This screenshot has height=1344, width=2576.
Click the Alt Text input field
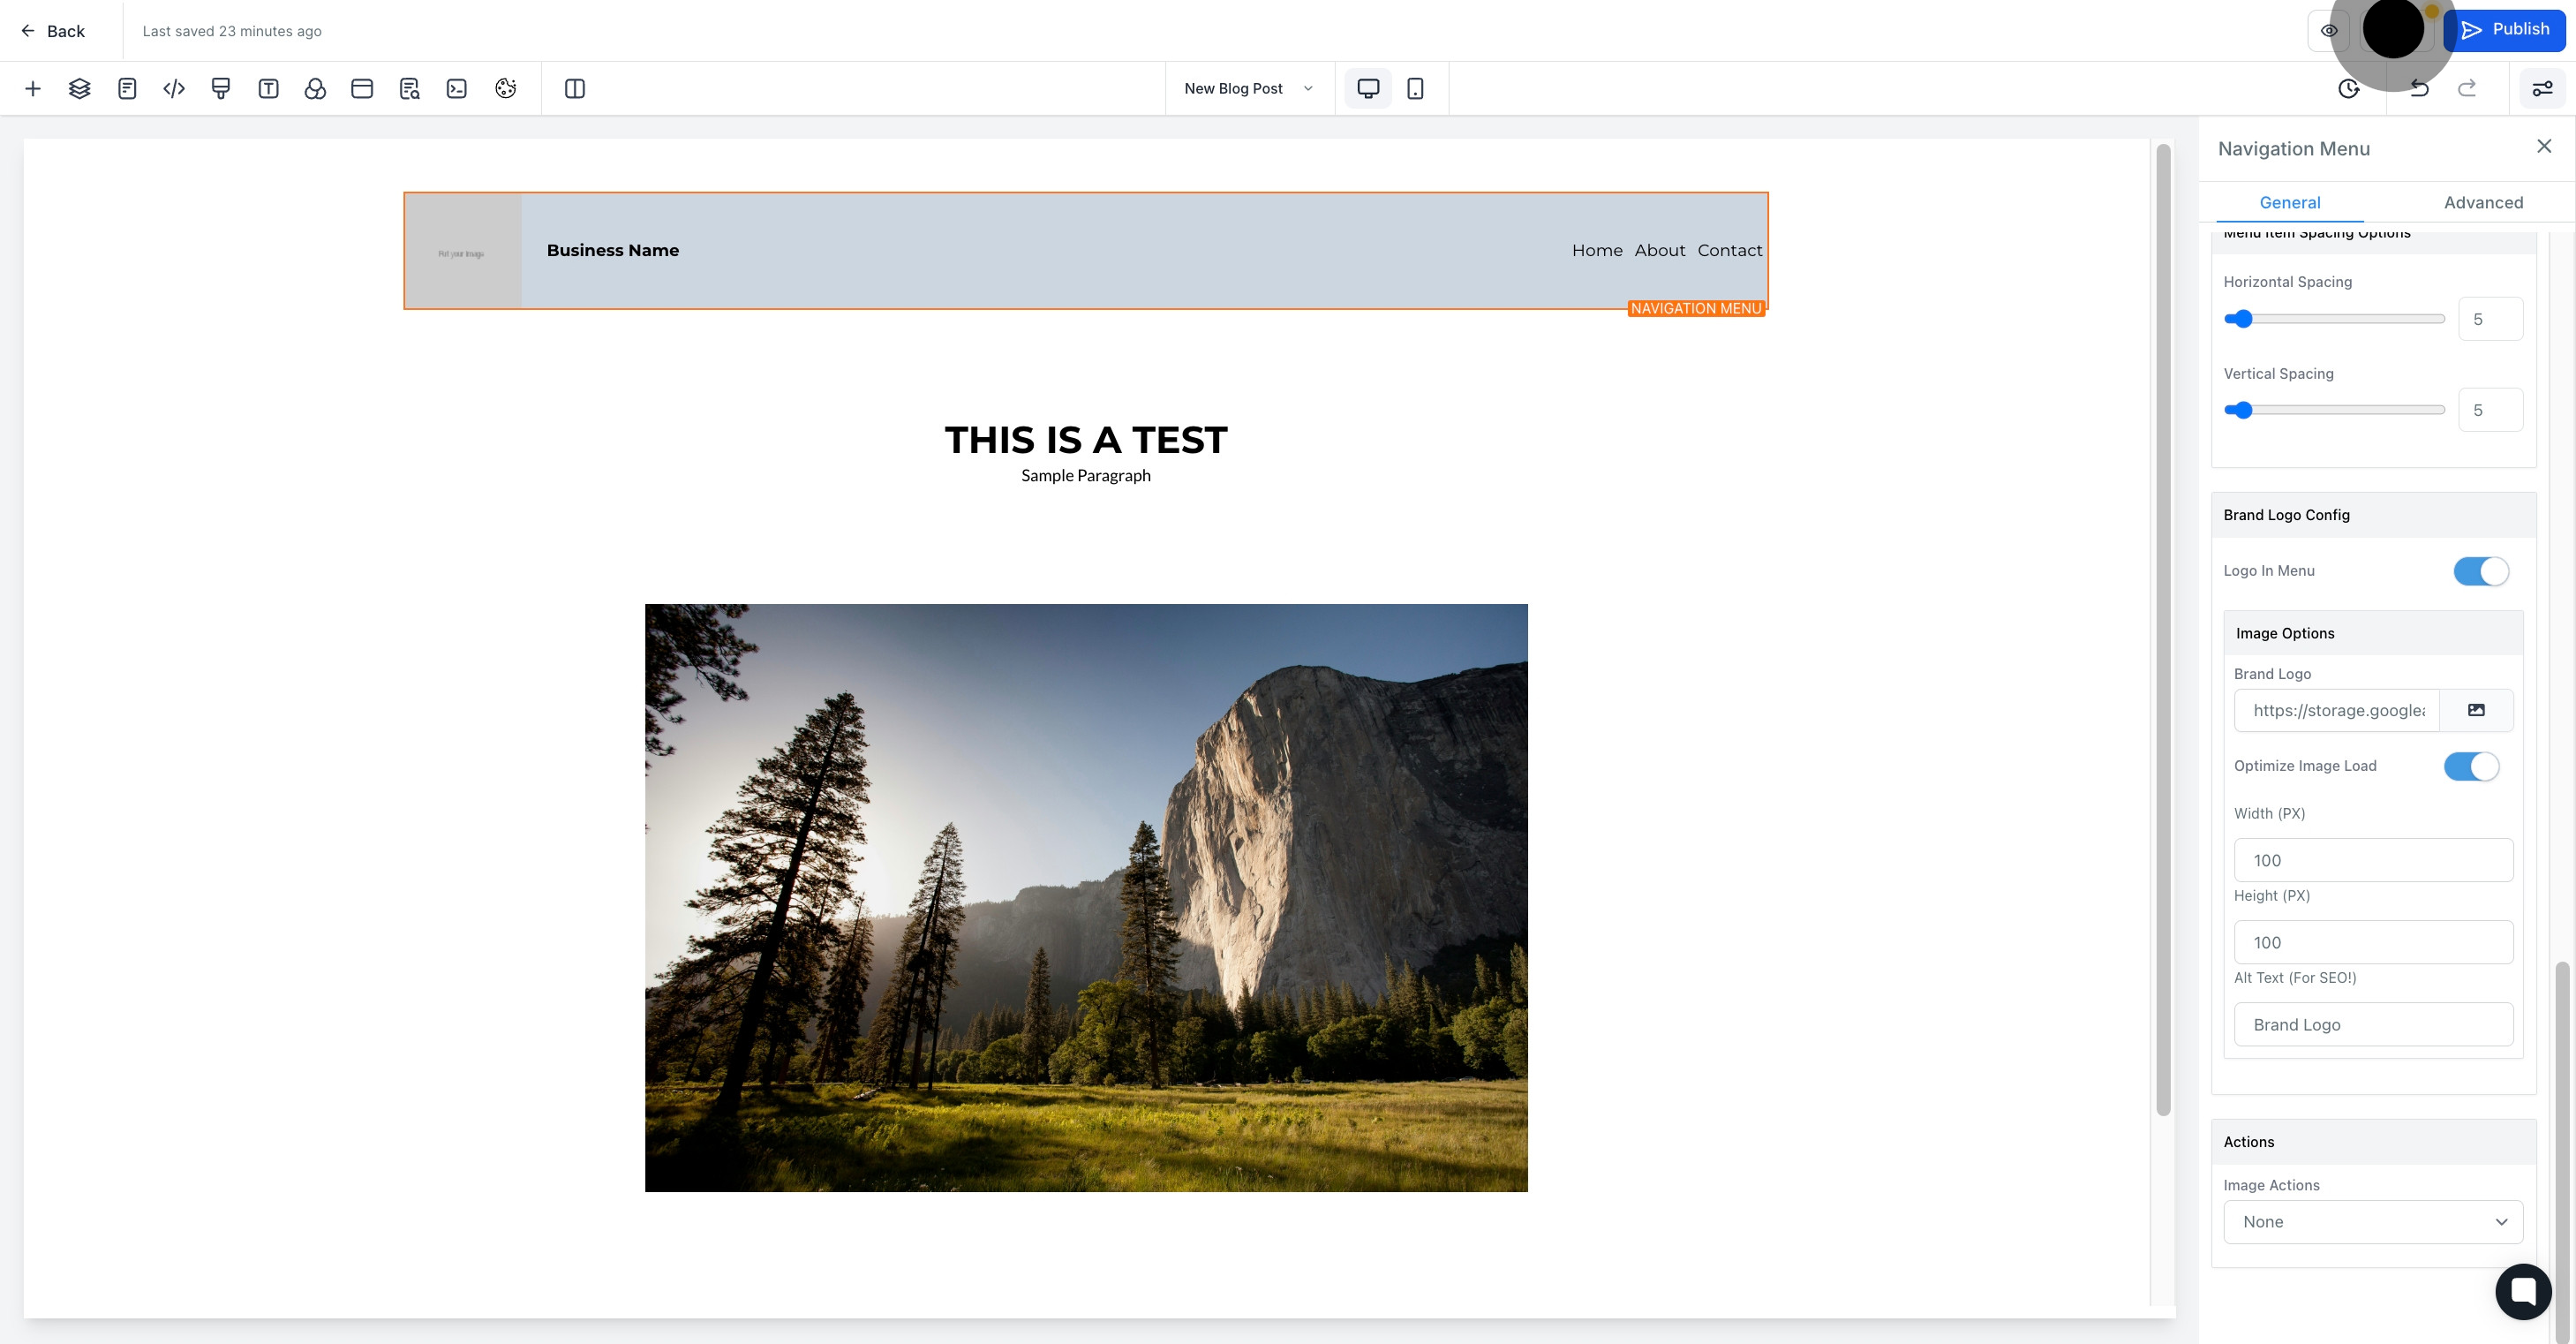(2373, 1024)
